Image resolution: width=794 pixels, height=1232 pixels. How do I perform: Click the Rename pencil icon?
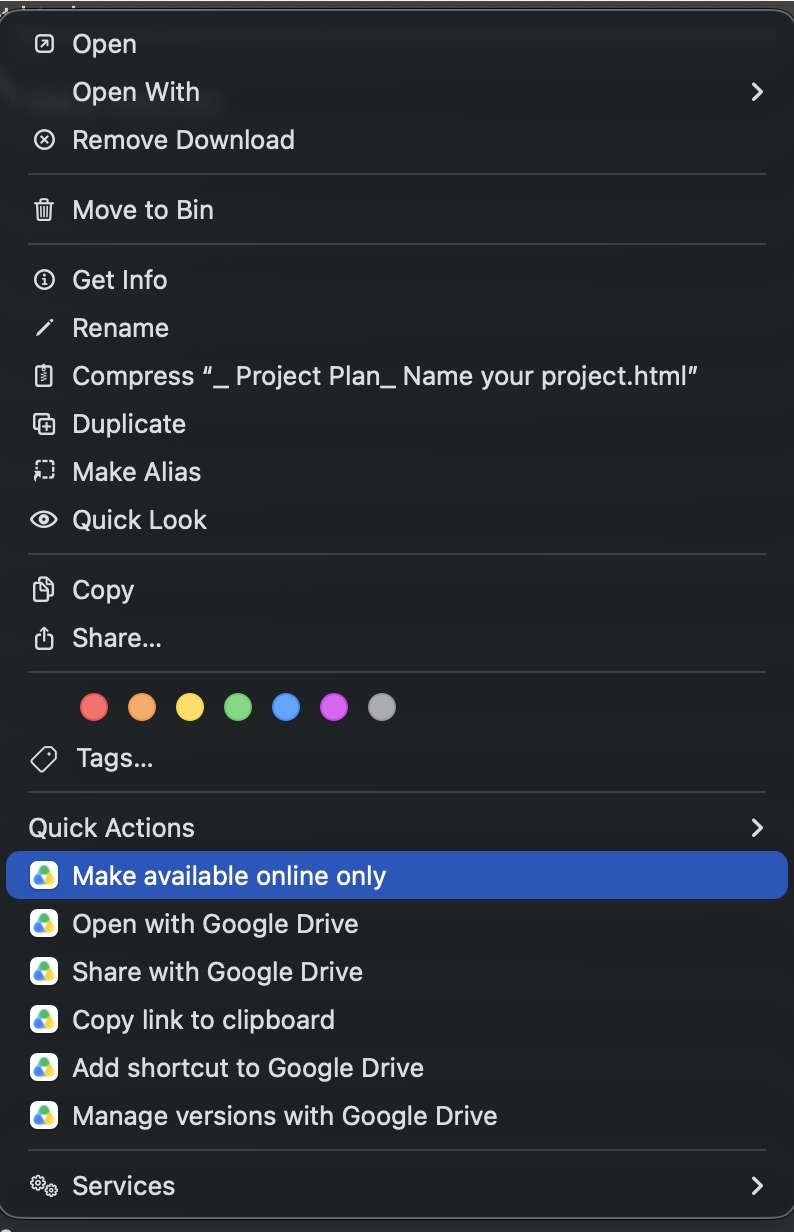[44, 328]
